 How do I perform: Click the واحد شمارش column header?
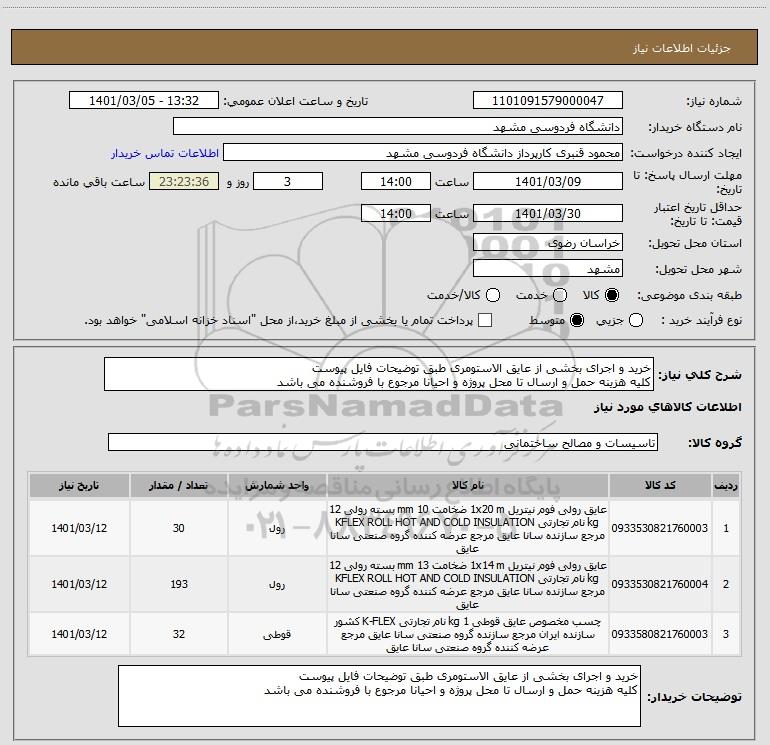click(277, 485)
